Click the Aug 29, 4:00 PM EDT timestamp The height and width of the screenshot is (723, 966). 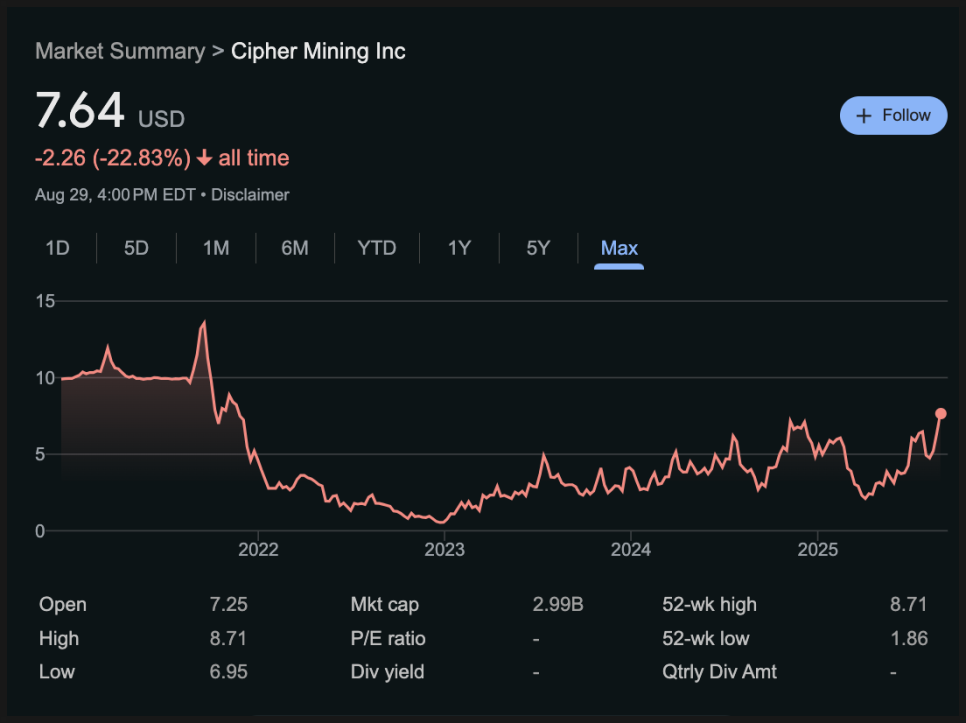115,195
